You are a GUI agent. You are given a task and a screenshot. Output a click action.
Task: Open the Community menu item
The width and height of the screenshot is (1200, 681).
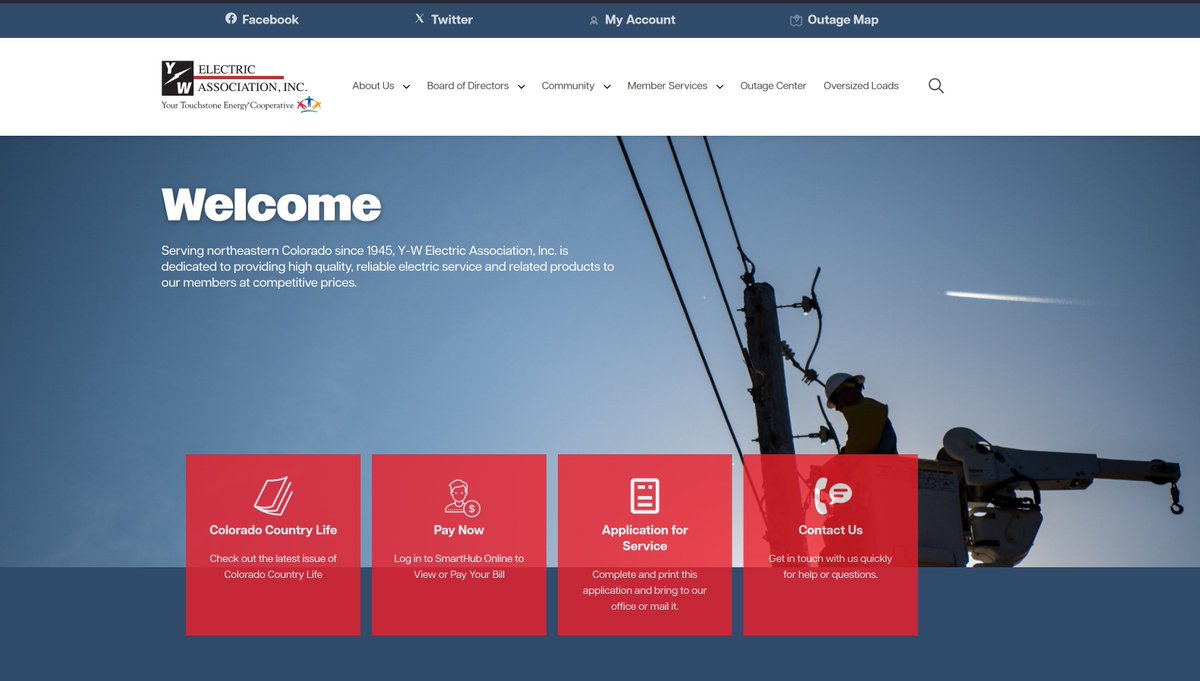coord(568,86)
